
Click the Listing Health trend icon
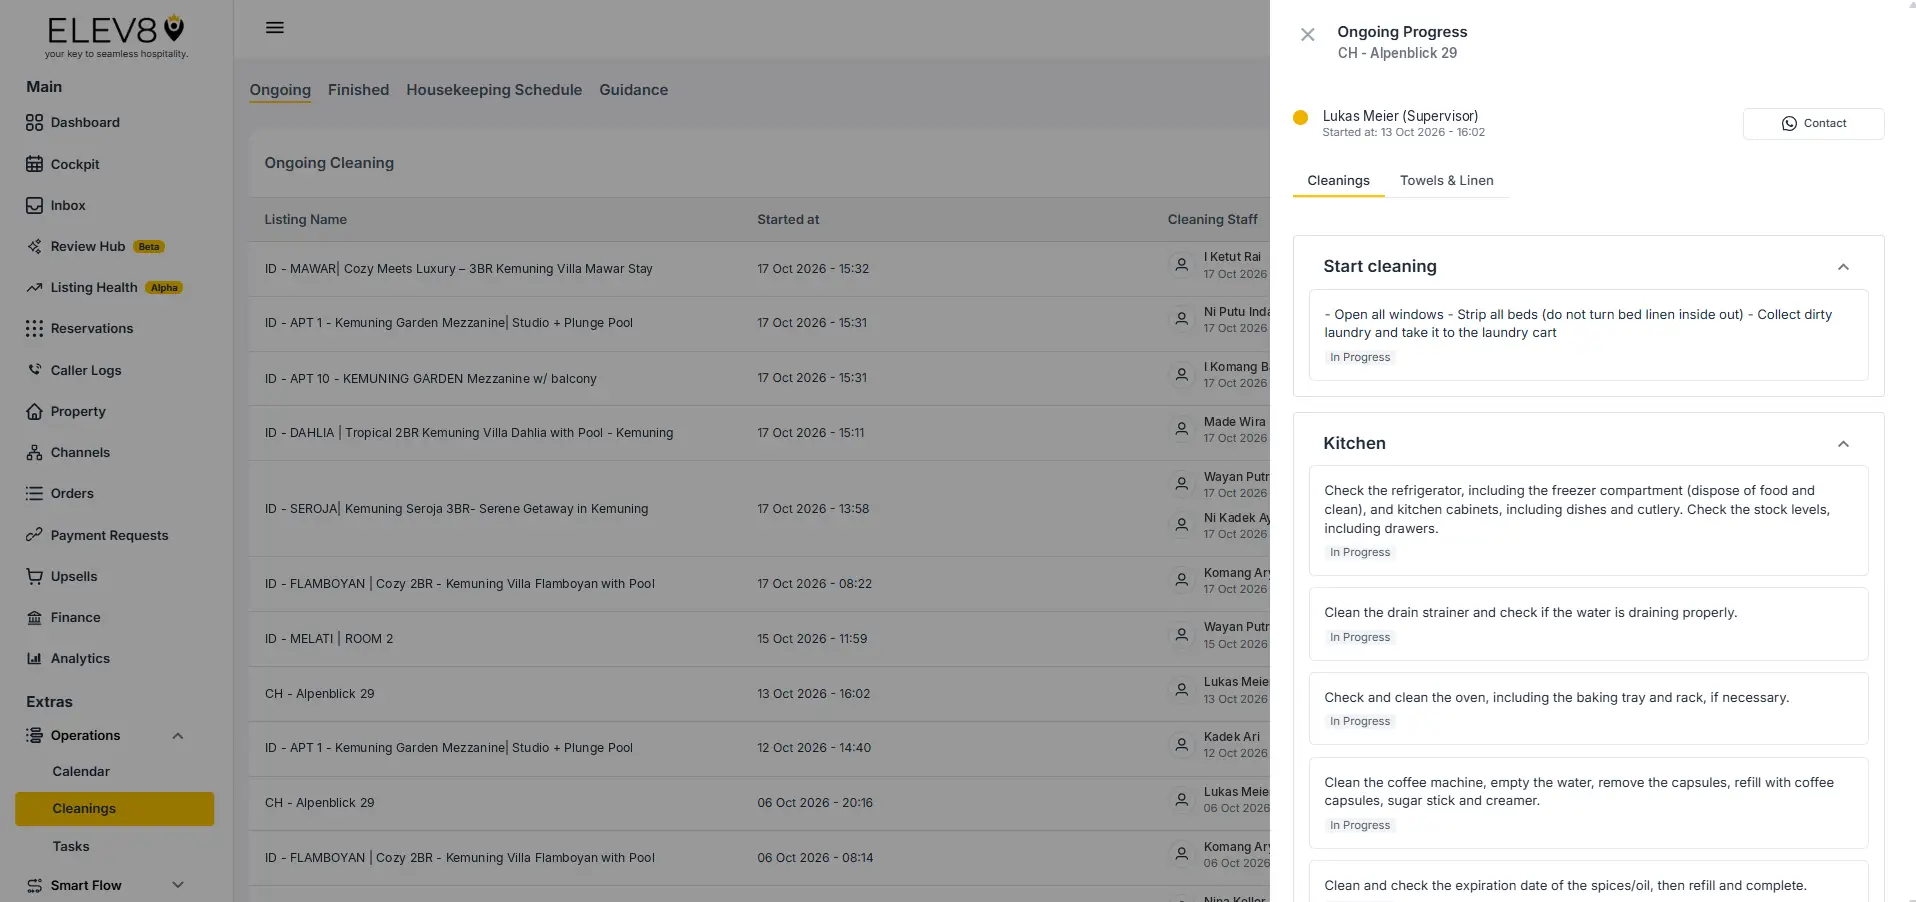[34, 287]
